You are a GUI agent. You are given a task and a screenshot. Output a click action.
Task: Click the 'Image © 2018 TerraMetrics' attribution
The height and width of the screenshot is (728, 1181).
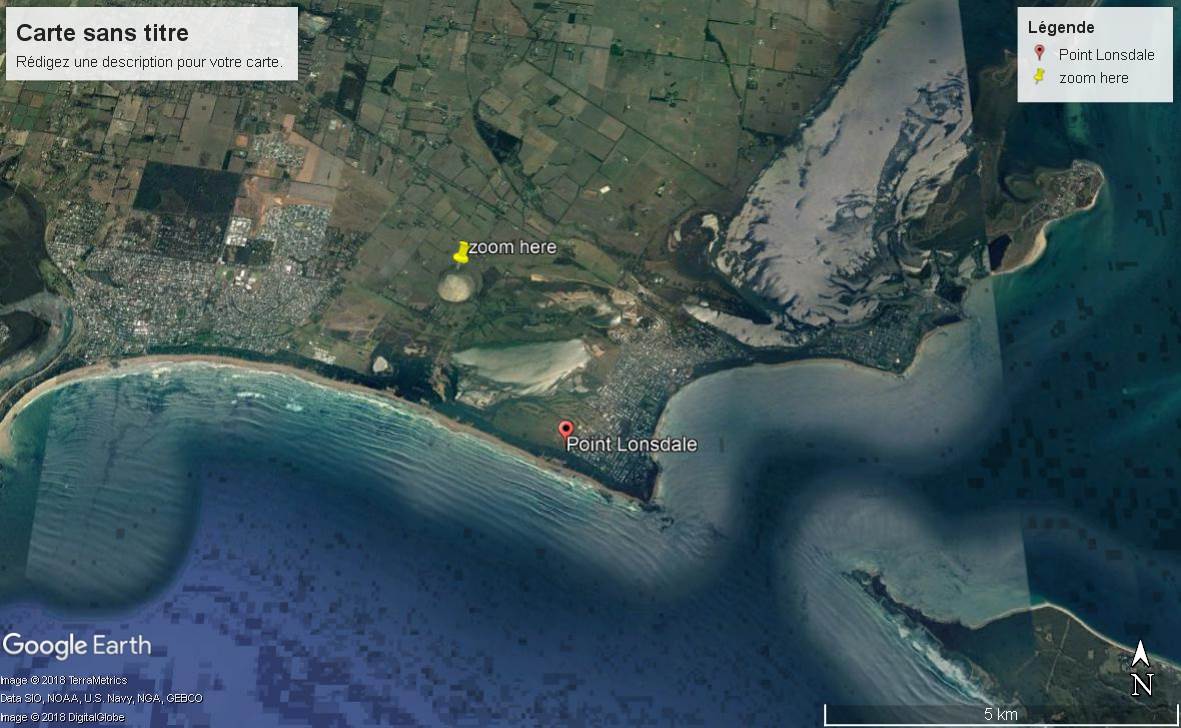[64, 681]
